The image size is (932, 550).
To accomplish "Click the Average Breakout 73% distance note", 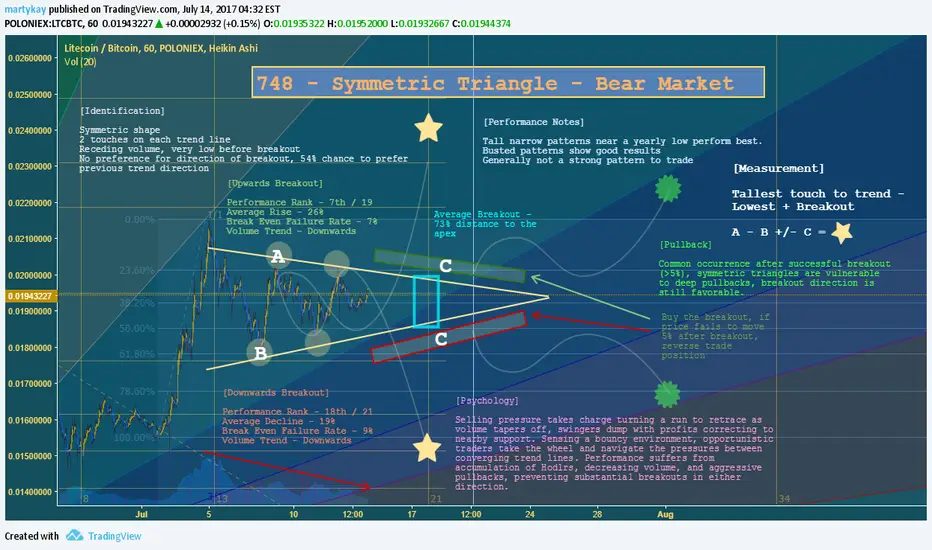I will coord(484,224).
